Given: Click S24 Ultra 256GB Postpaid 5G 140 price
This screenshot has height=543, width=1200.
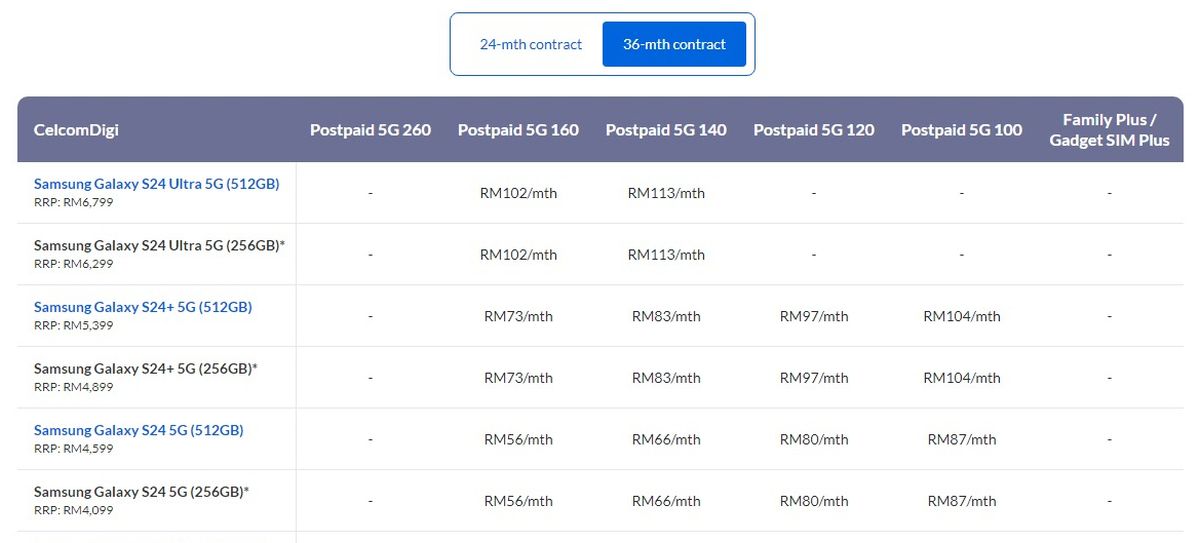Looking at the screenshot, I should [666, 255].
